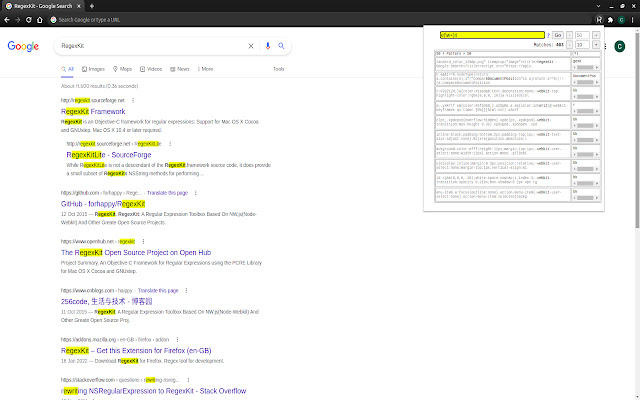Viewport: 640px width, 400px height.
Task: Go back with the browser back arrow
Action: click(7, 20)
